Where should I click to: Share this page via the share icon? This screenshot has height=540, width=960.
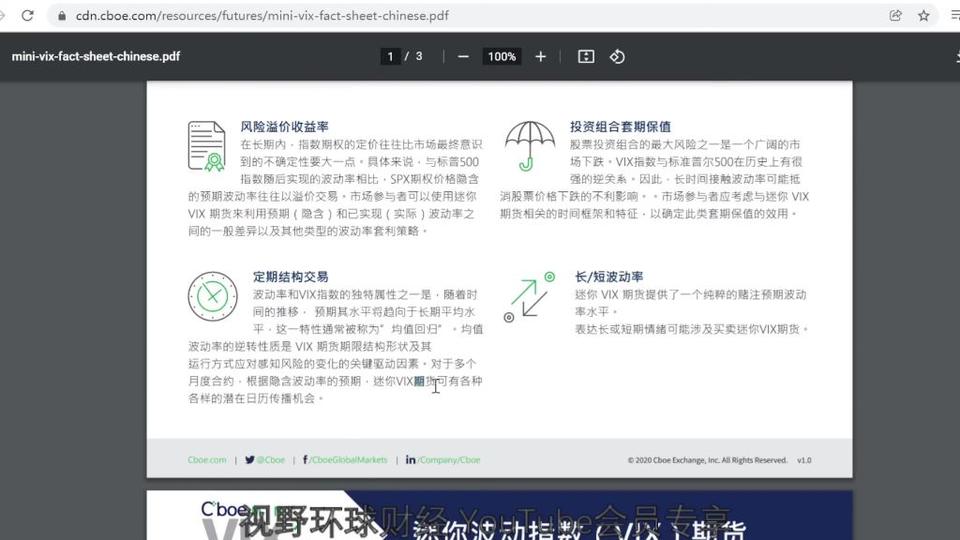[896, 16]
